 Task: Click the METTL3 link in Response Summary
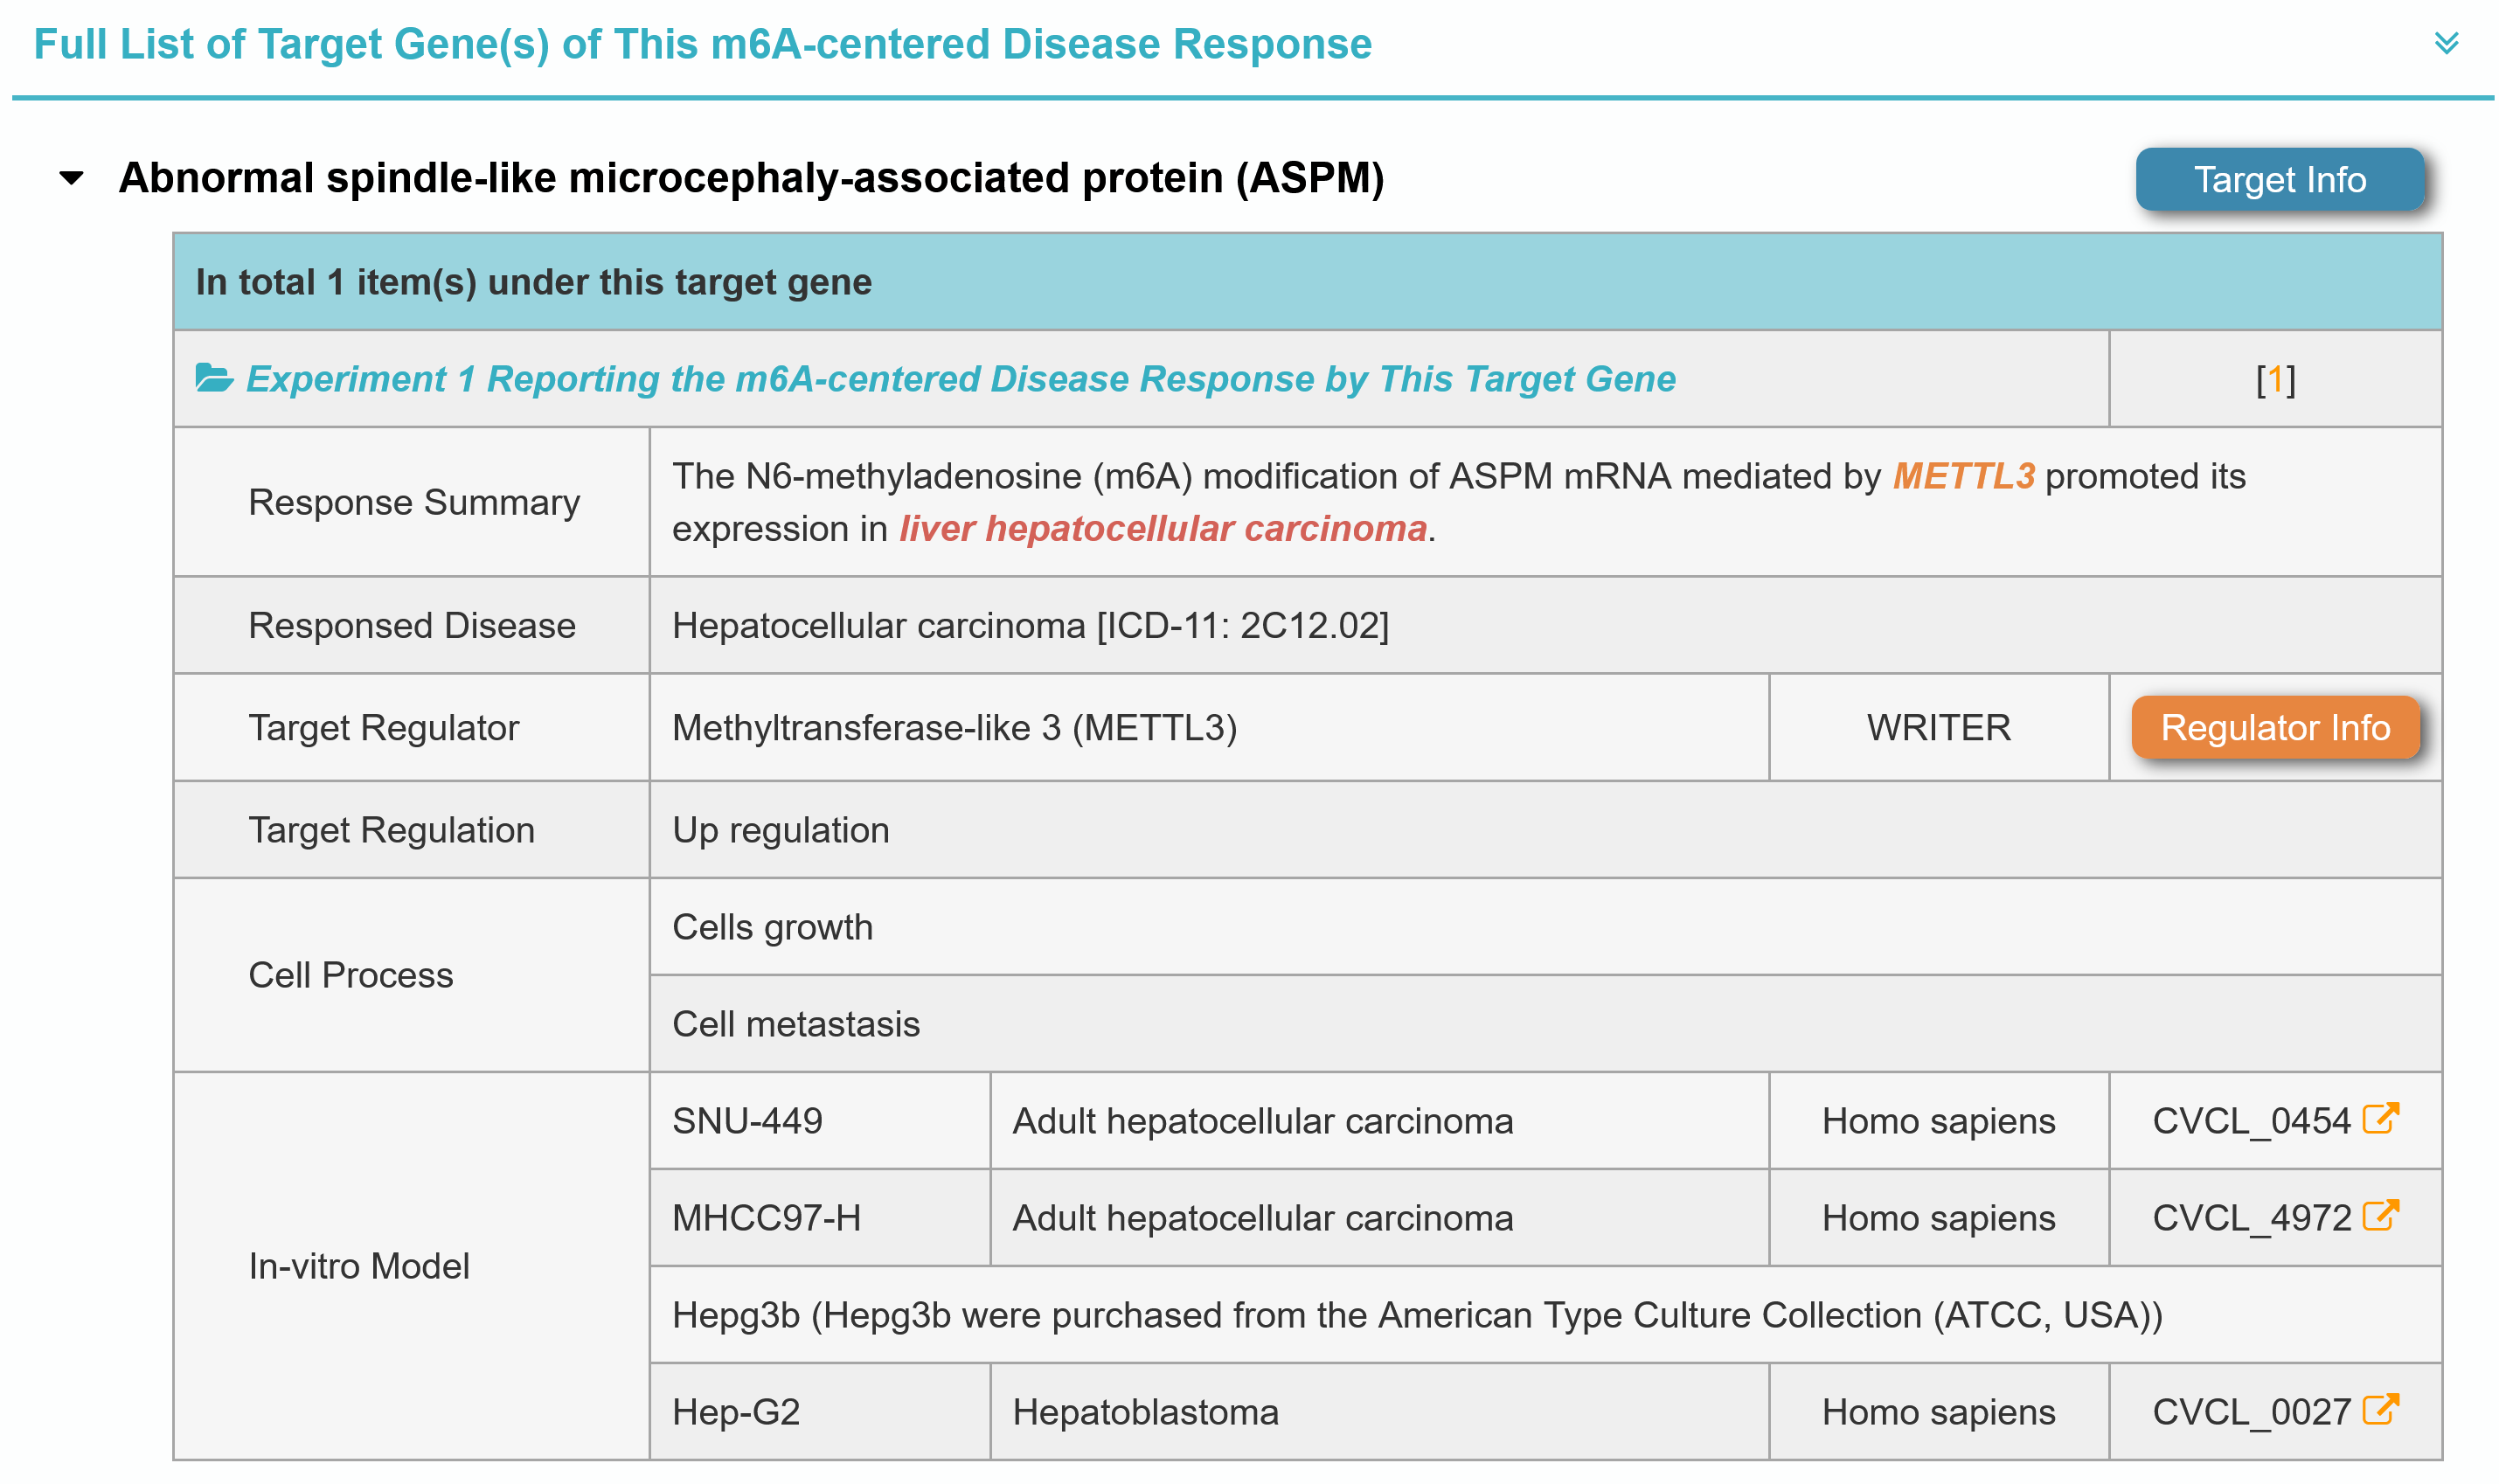[1962, 477]
